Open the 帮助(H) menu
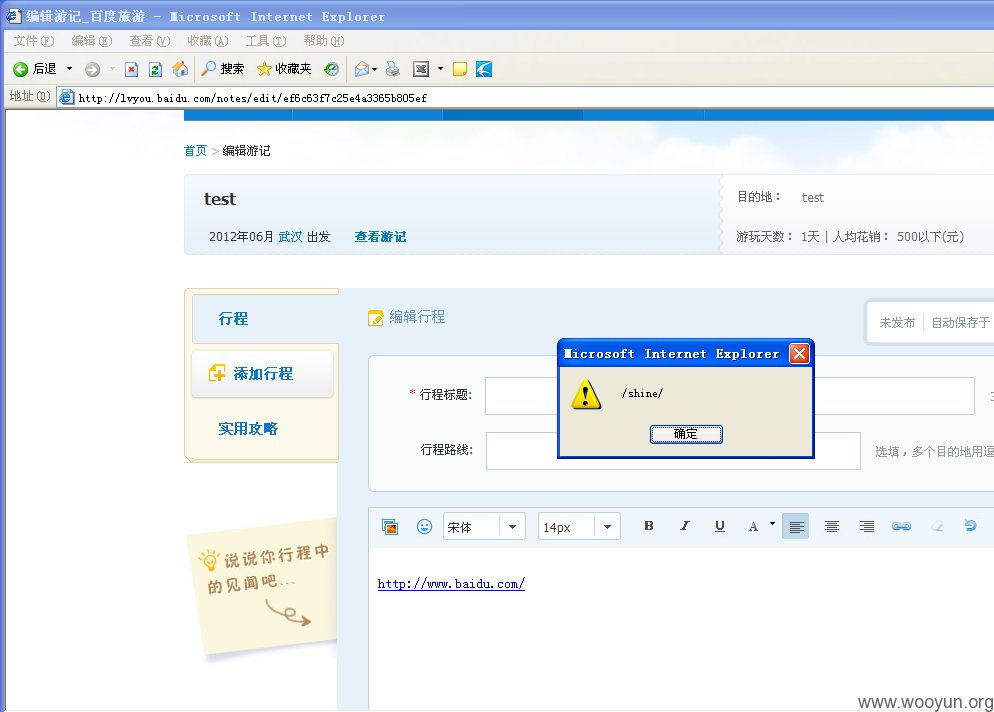994x712 pixels. (324, 41)
